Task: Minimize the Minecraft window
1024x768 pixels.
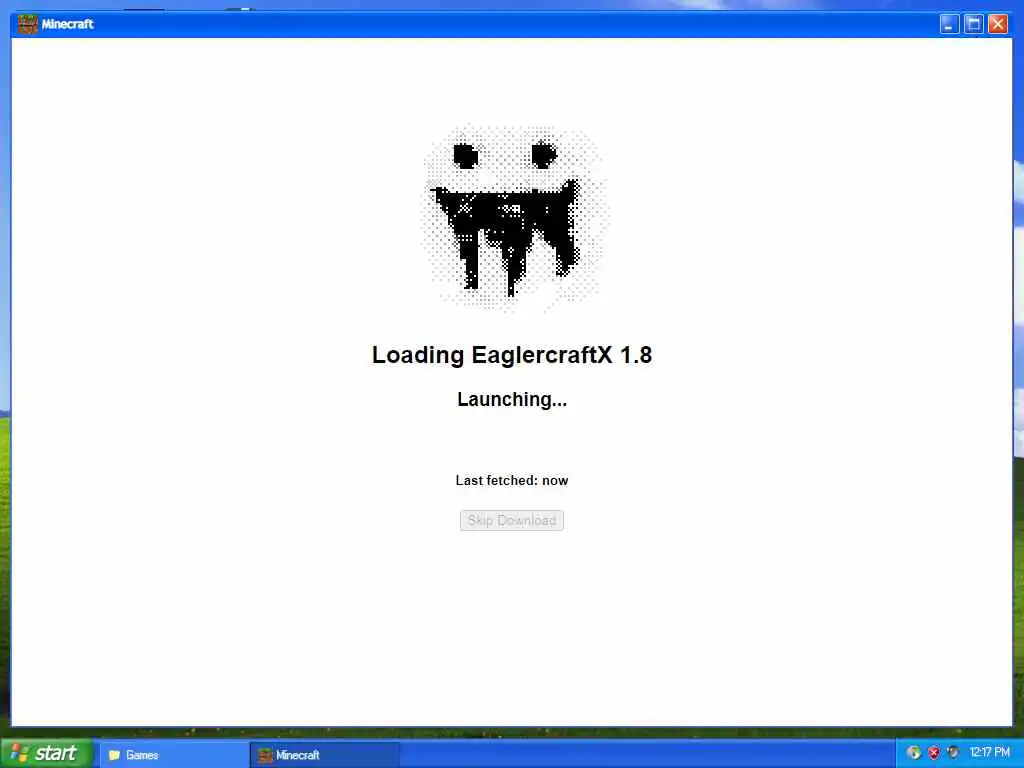Action: [949, 24]
